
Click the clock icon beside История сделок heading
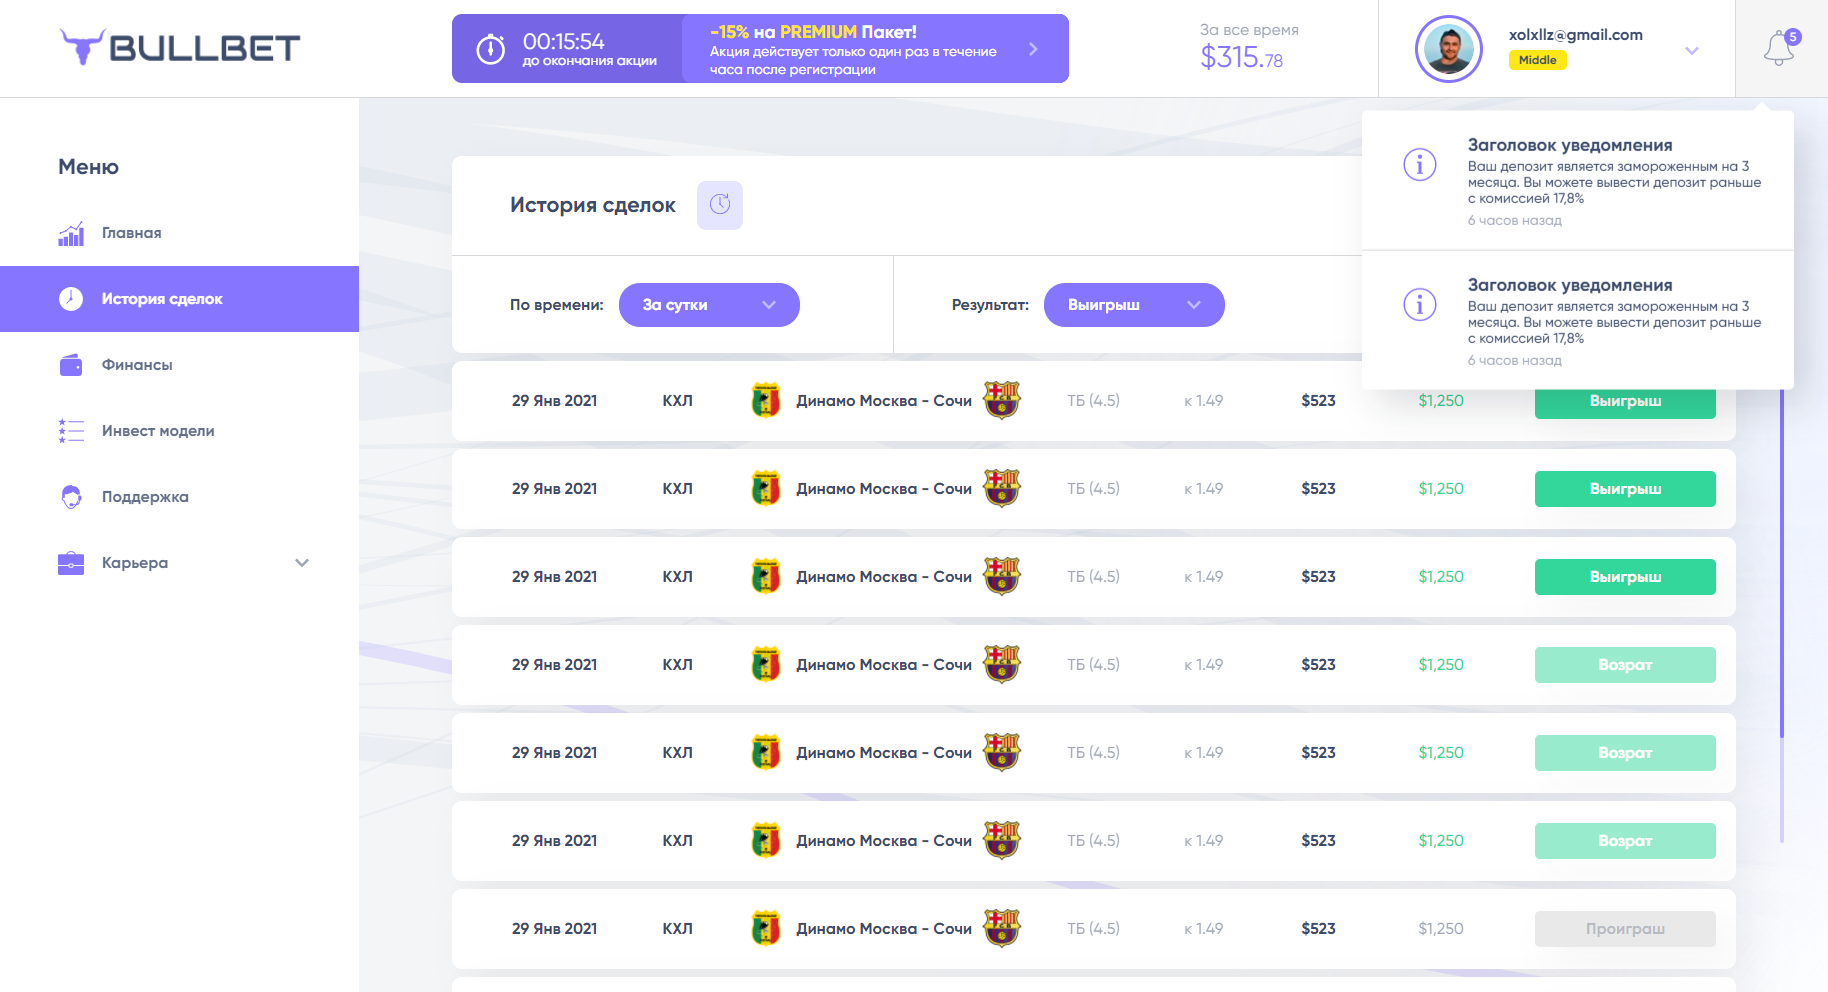click(720, 205)
